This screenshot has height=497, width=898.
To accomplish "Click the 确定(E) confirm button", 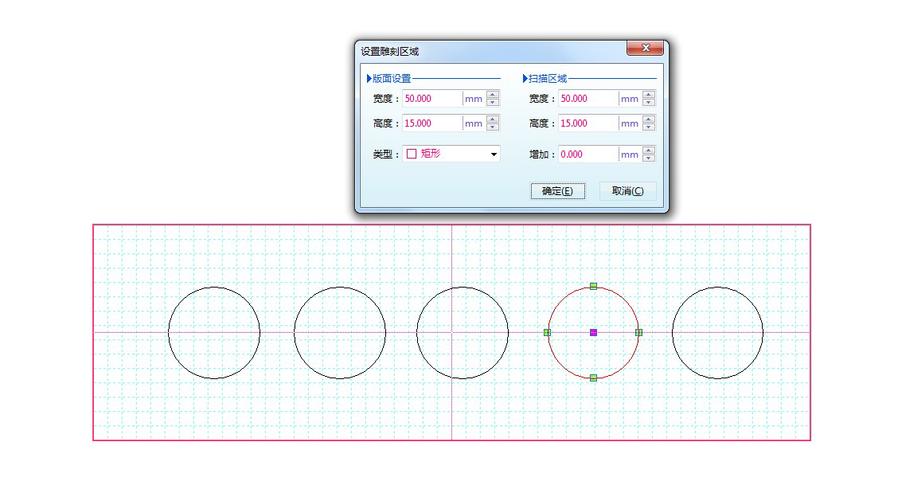I will [x=556, y=191].
